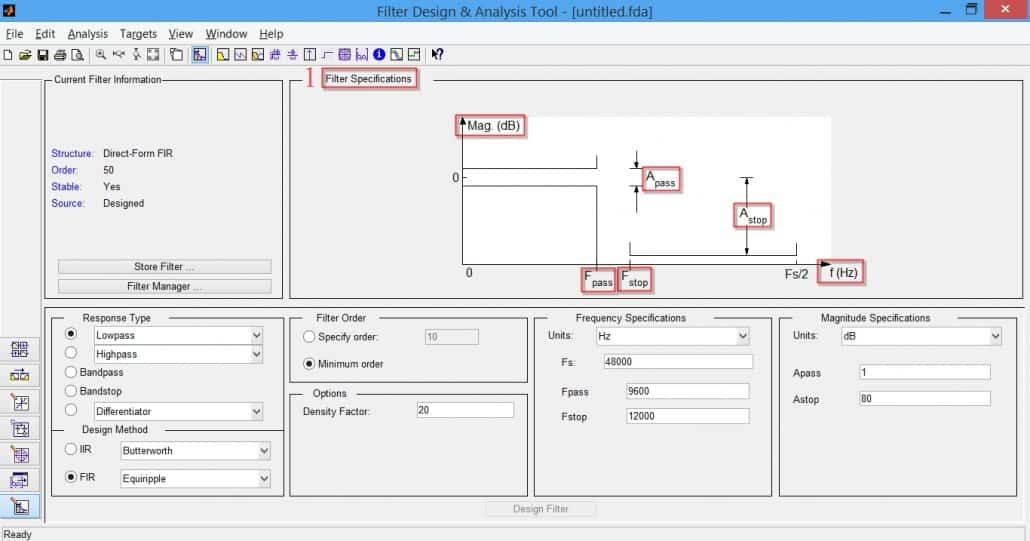Open the Analysis menu
This screenshot has width=1030, height=541.
point(87,34)
